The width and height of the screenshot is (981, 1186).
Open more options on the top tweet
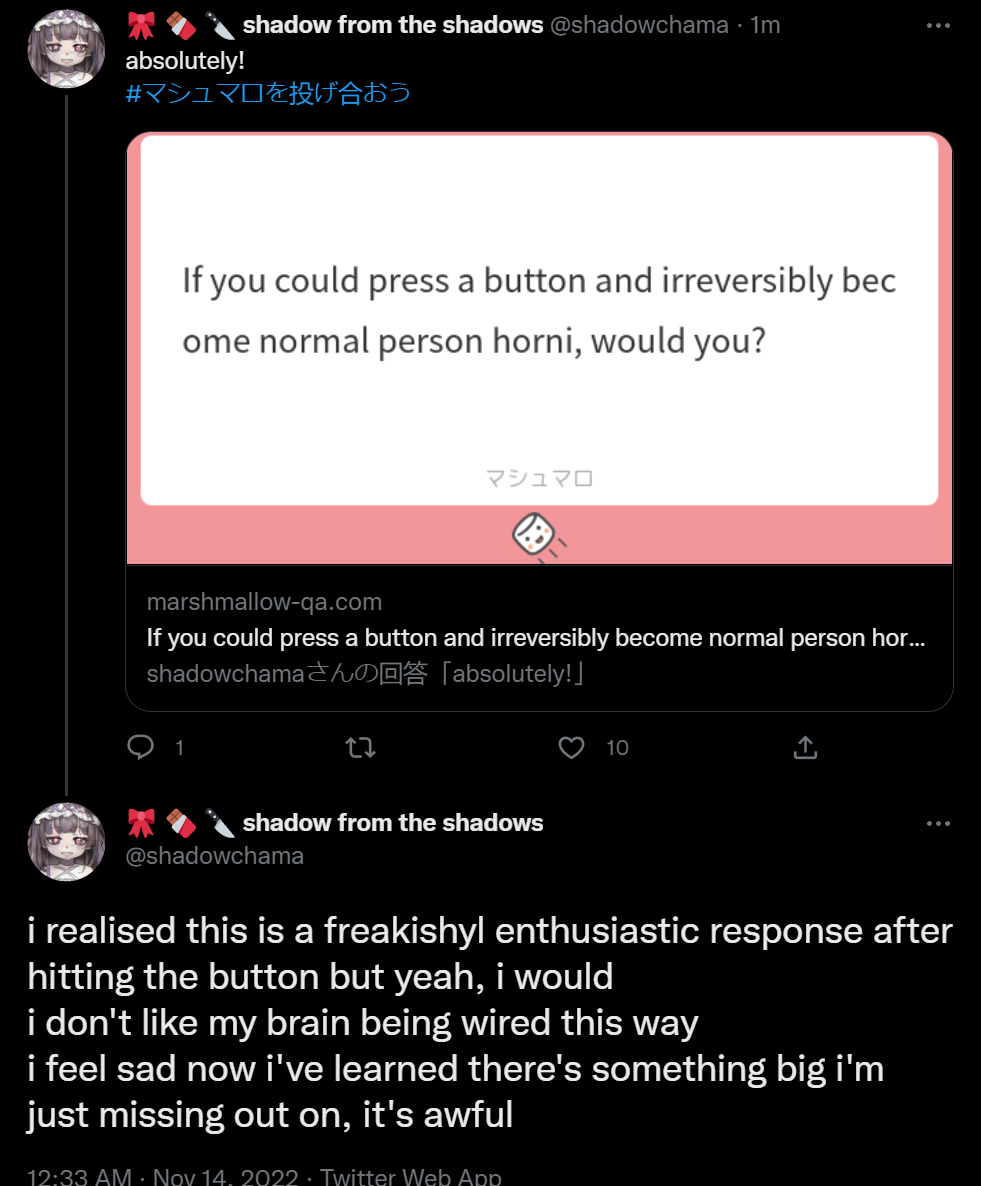pos(938,26)
